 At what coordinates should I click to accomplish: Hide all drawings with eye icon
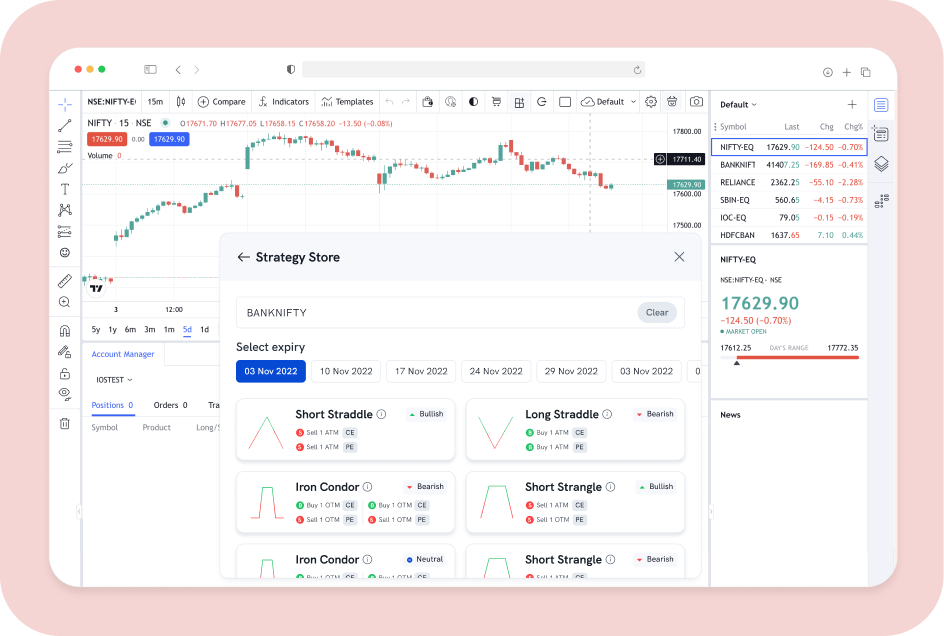[65, 394]
